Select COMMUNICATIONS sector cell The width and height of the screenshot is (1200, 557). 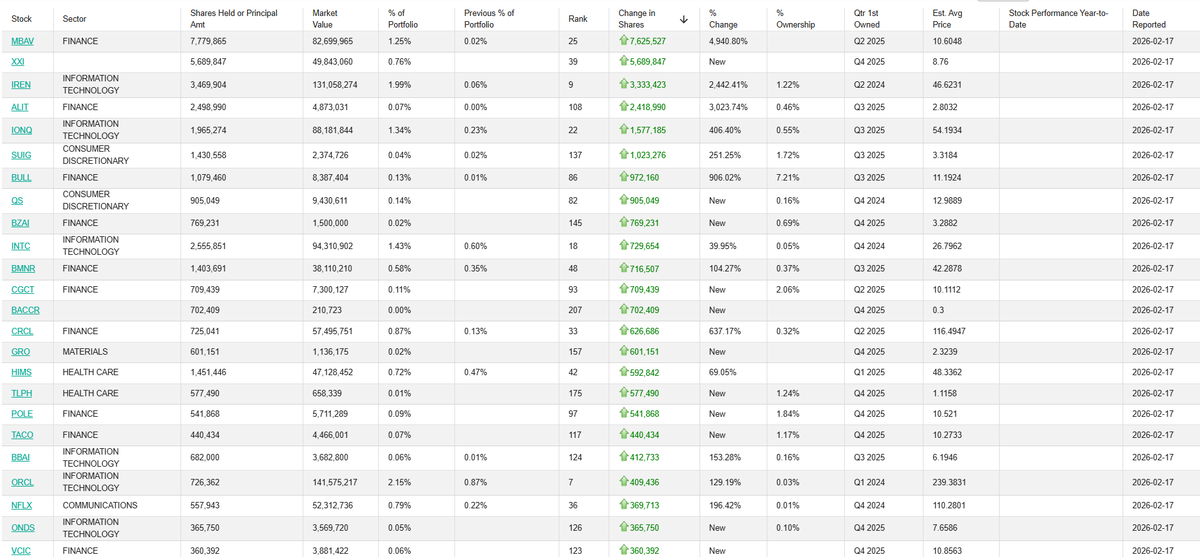coord(99,505)
